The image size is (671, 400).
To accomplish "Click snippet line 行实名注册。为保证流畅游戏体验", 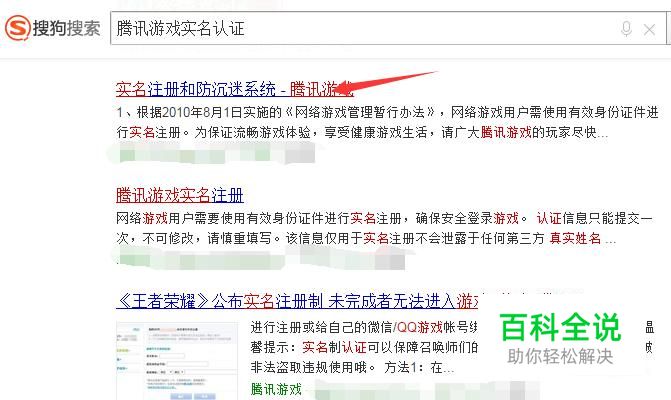I will pyautogui.click(x=362, y=132).
